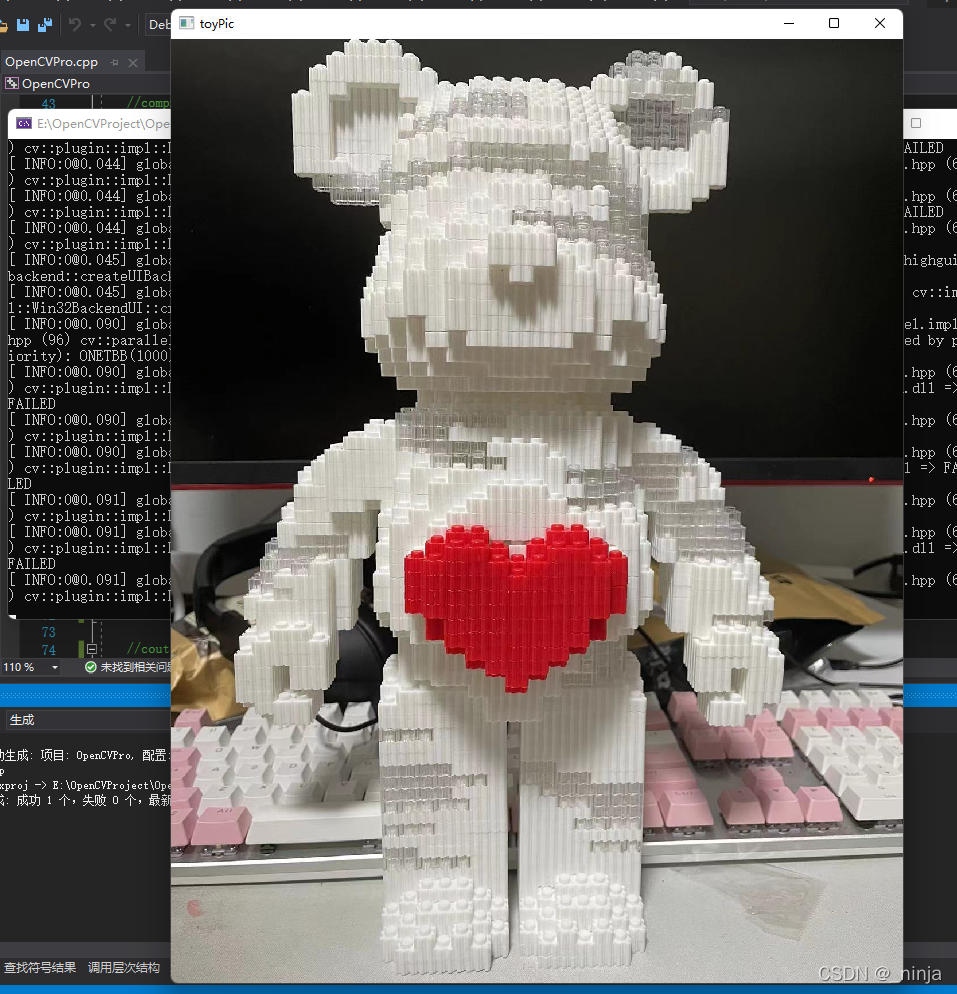This screenshot has width=957, height=994.
Task: Click the build success summary line in output
Action: click(x=86, y=800)
